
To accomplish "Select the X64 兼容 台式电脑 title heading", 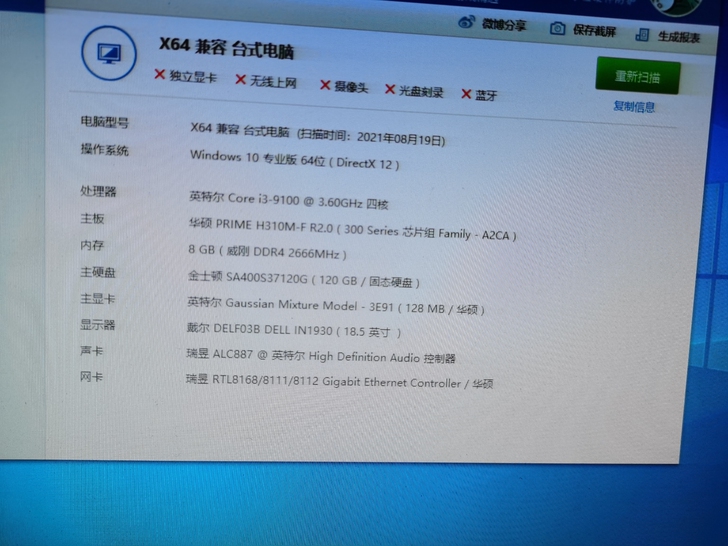I will pyautogui.click(x=227, y=48).
